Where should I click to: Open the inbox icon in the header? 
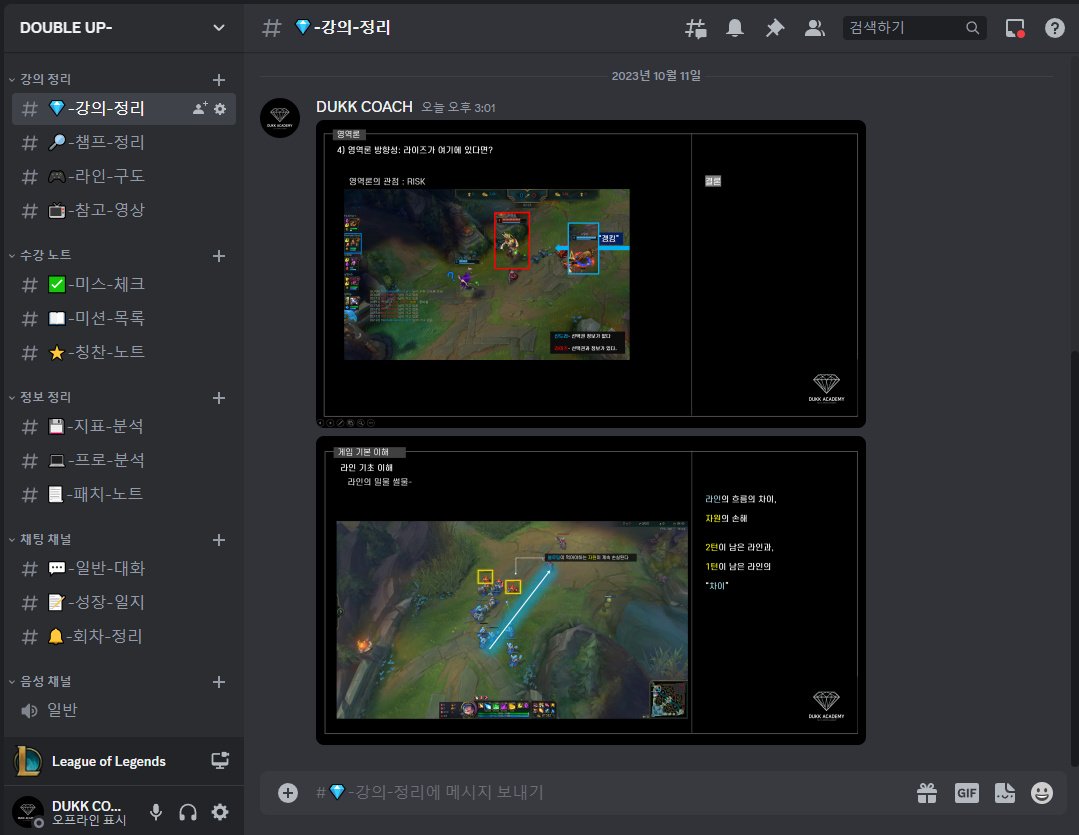pyautogui.click(x=1015, y=28)
